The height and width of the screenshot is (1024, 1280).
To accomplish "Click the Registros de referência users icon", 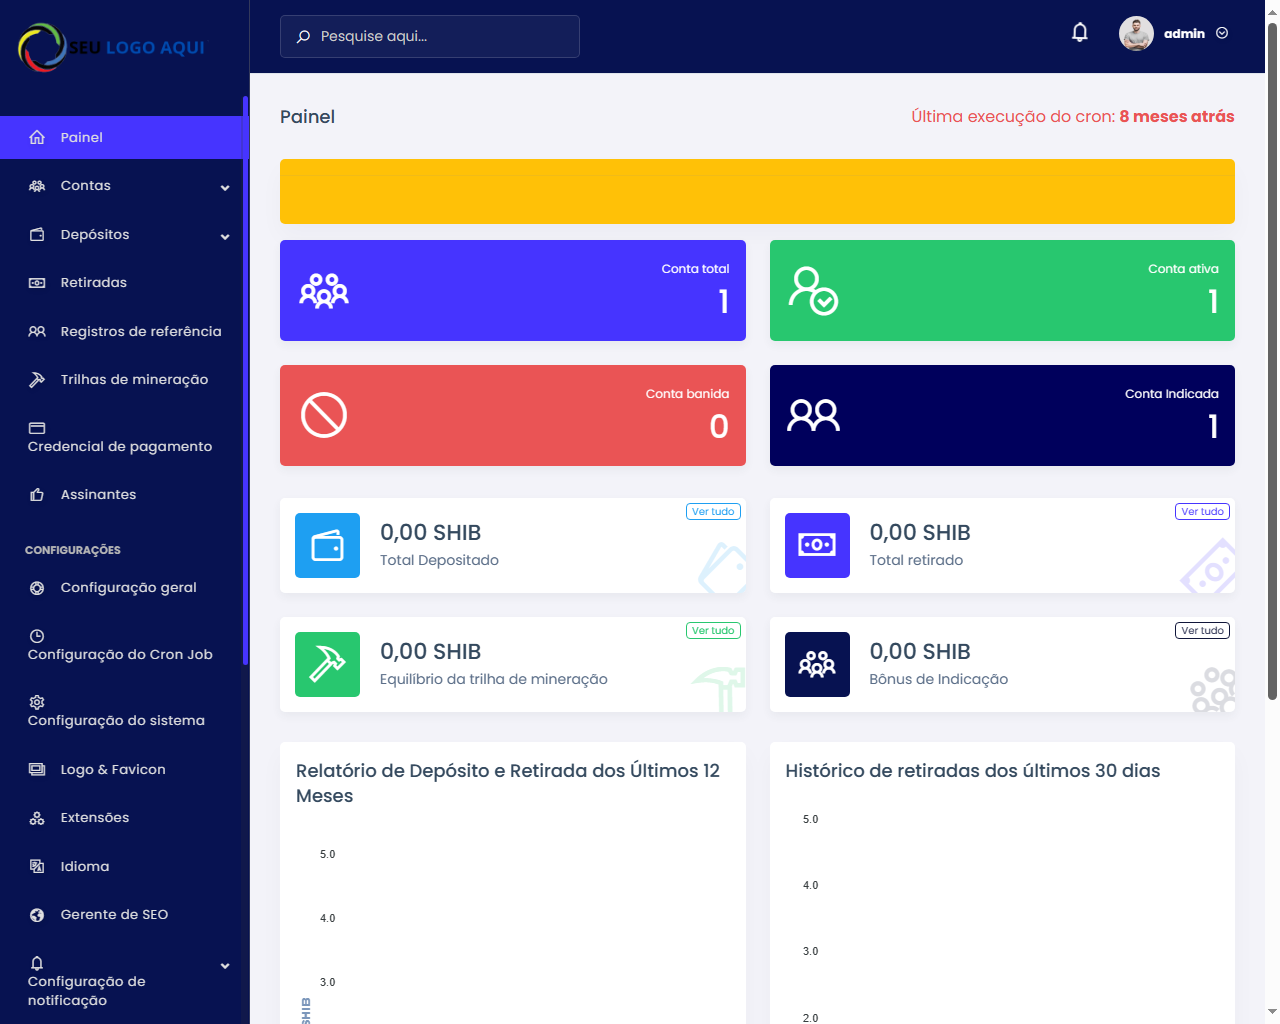I will (37, 332).
